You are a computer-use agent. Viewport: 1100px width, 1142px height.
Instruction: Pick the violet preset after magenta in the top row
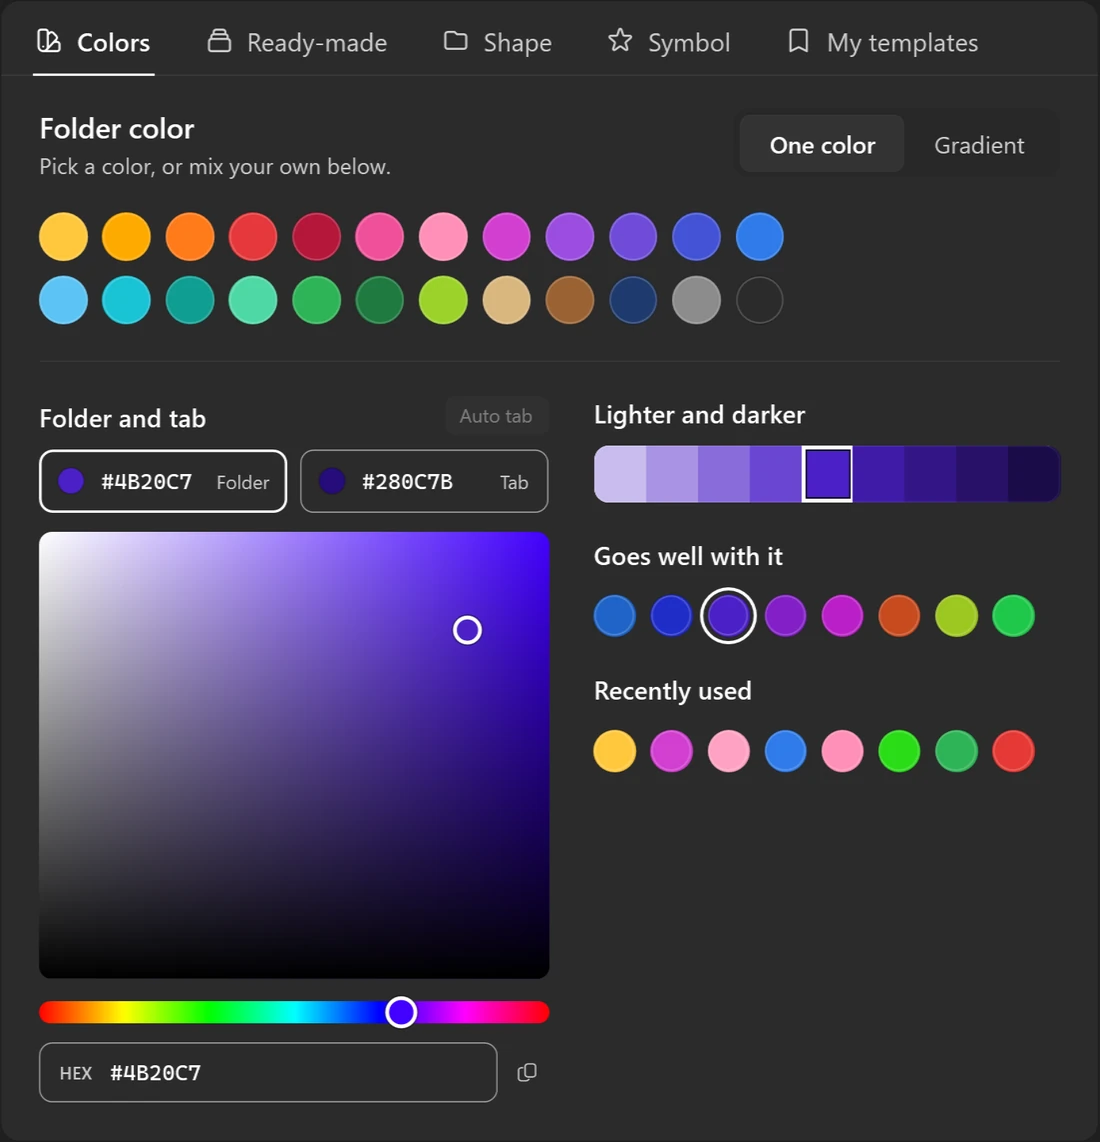pyautogui.click(x=570, y=237)
